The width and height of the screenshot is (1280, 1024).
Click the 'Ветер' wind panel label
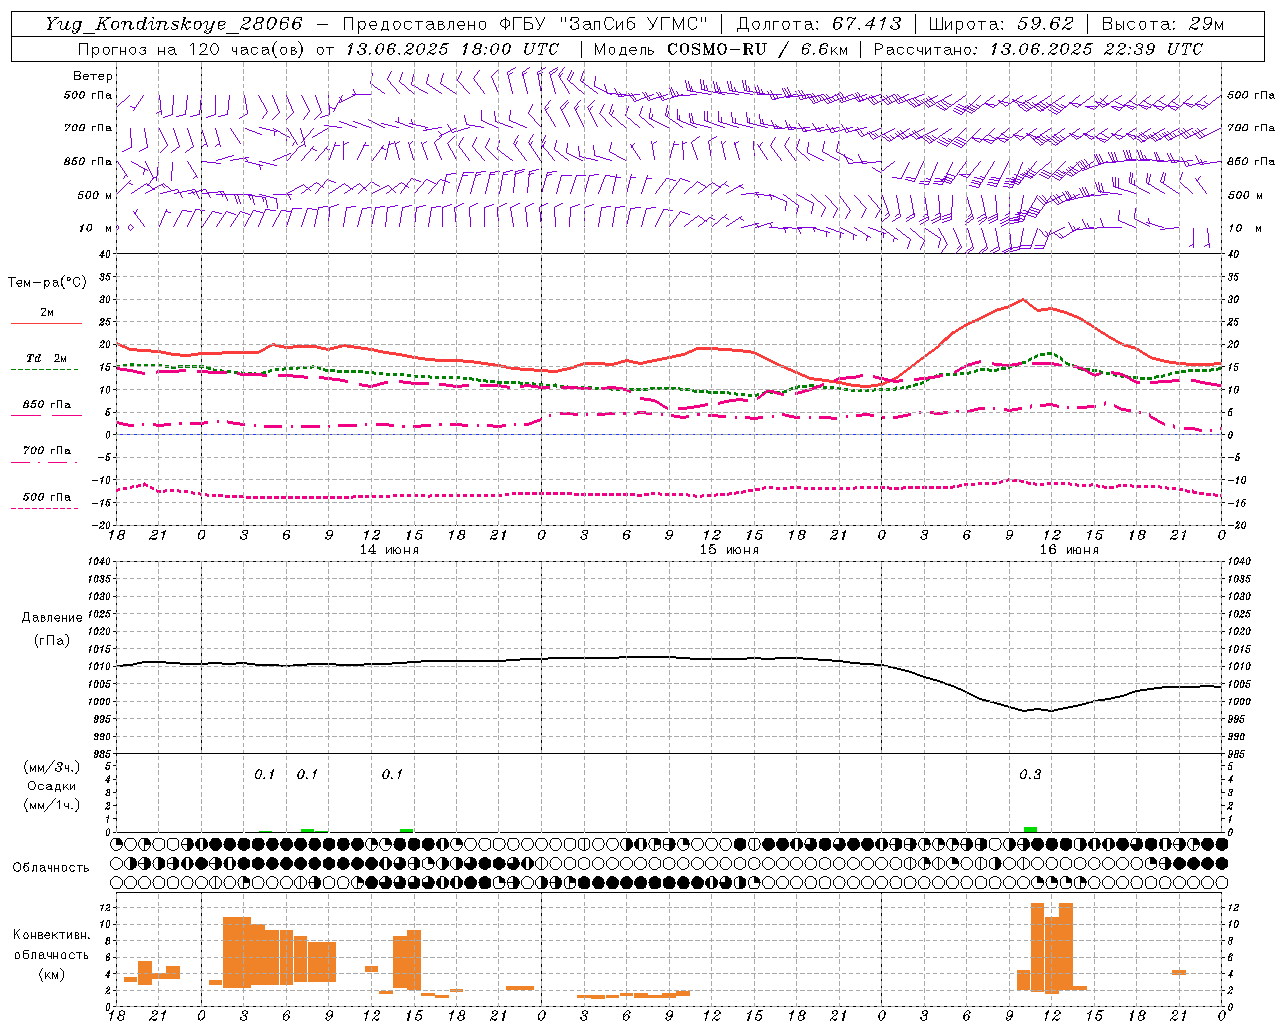click(93, 76)
